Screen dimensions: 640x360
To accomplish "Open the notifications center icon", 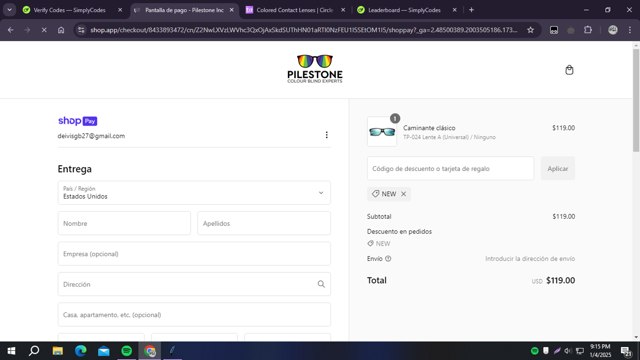I will (x=626, y=351).
